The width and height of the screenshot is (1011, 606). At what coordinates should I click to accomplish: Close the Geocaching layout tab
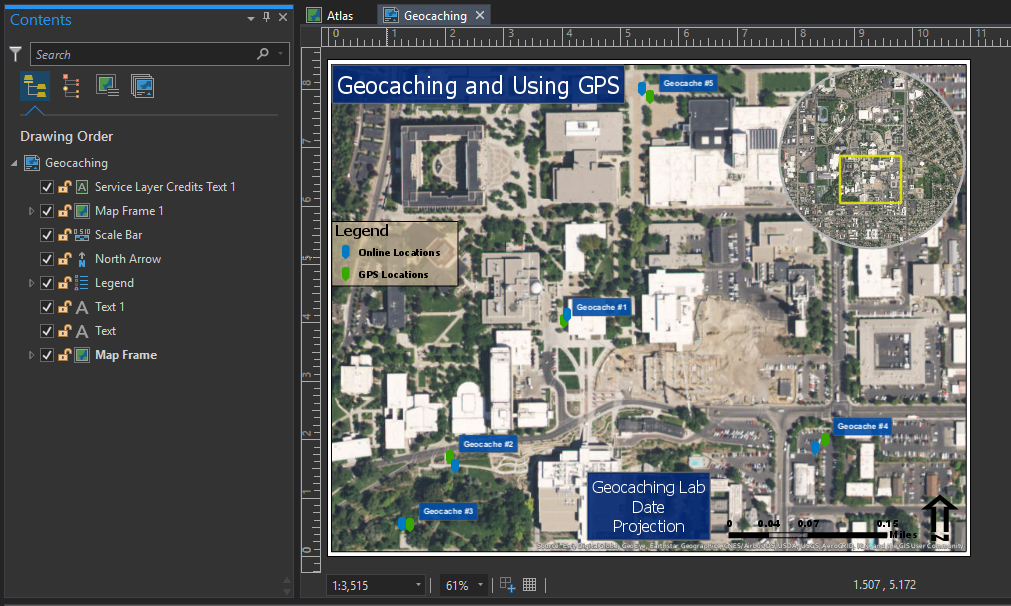(x=480, y=15)
